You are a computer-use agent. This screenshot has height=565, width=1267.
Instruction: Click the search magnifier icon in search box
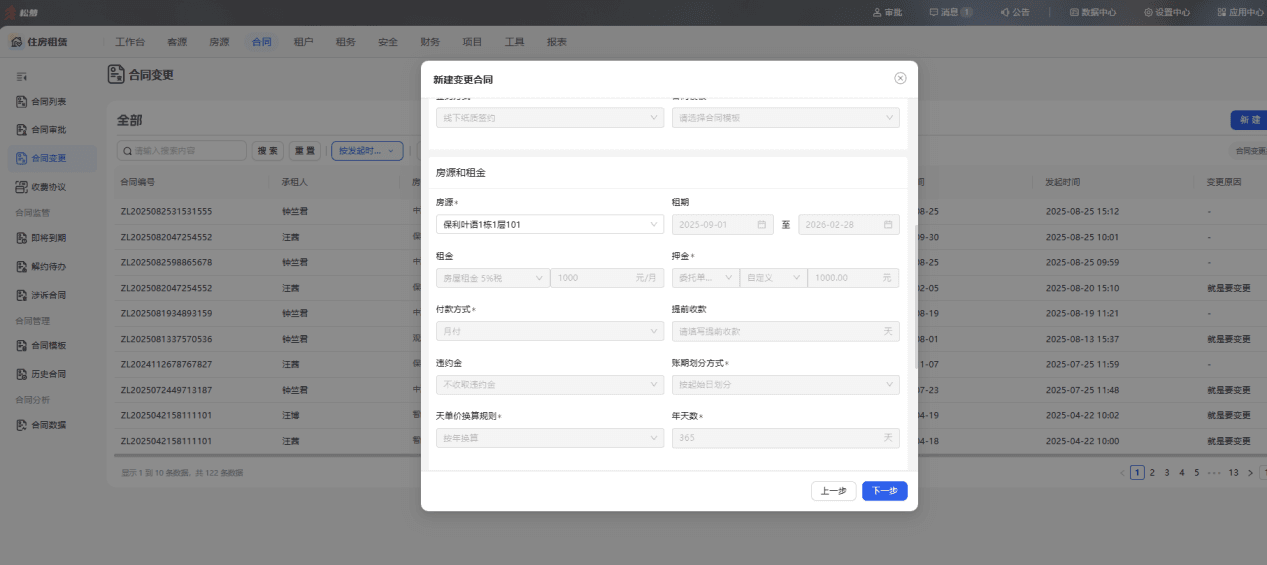click(128, 151)
